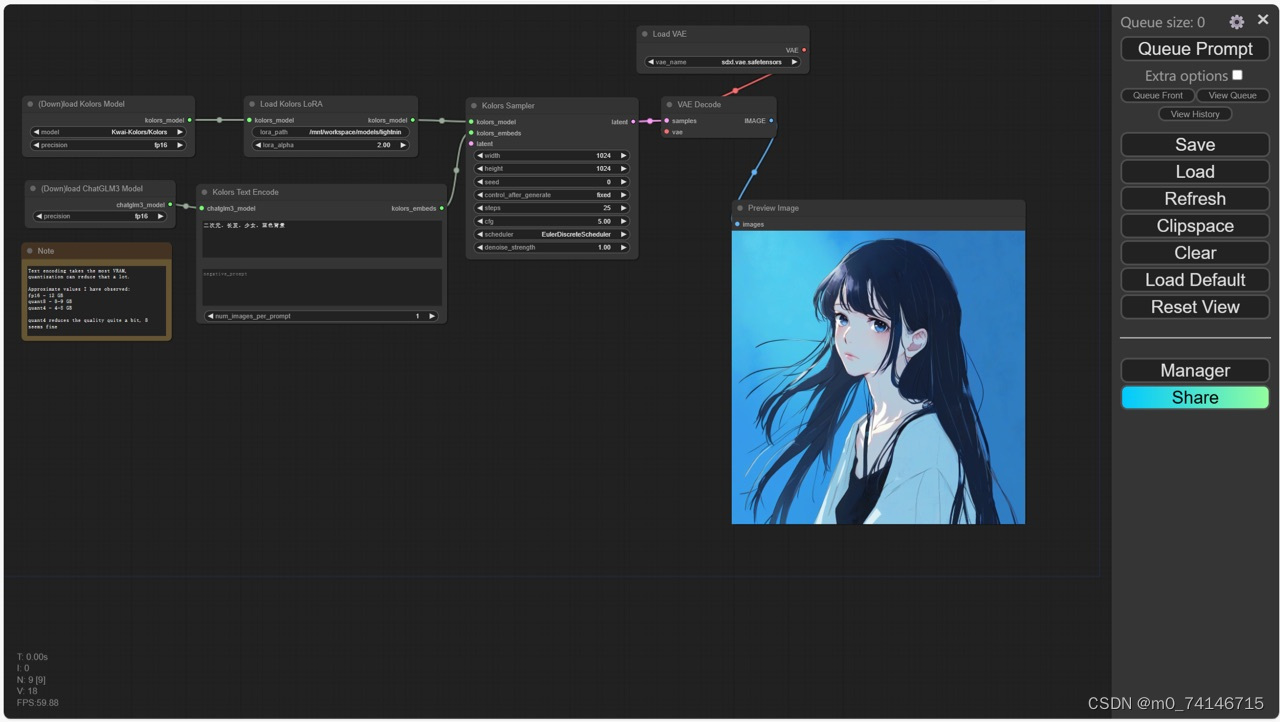The height and width of the screenshot is (722, 1280).
Task: Click Load Default
Action: click(x=1195, y=279)
